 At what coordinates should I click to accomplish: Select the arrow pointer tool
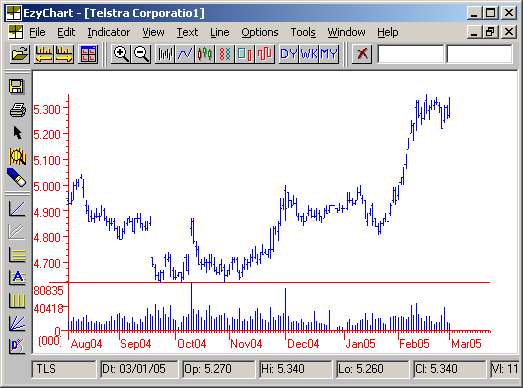tap(17, 132)
